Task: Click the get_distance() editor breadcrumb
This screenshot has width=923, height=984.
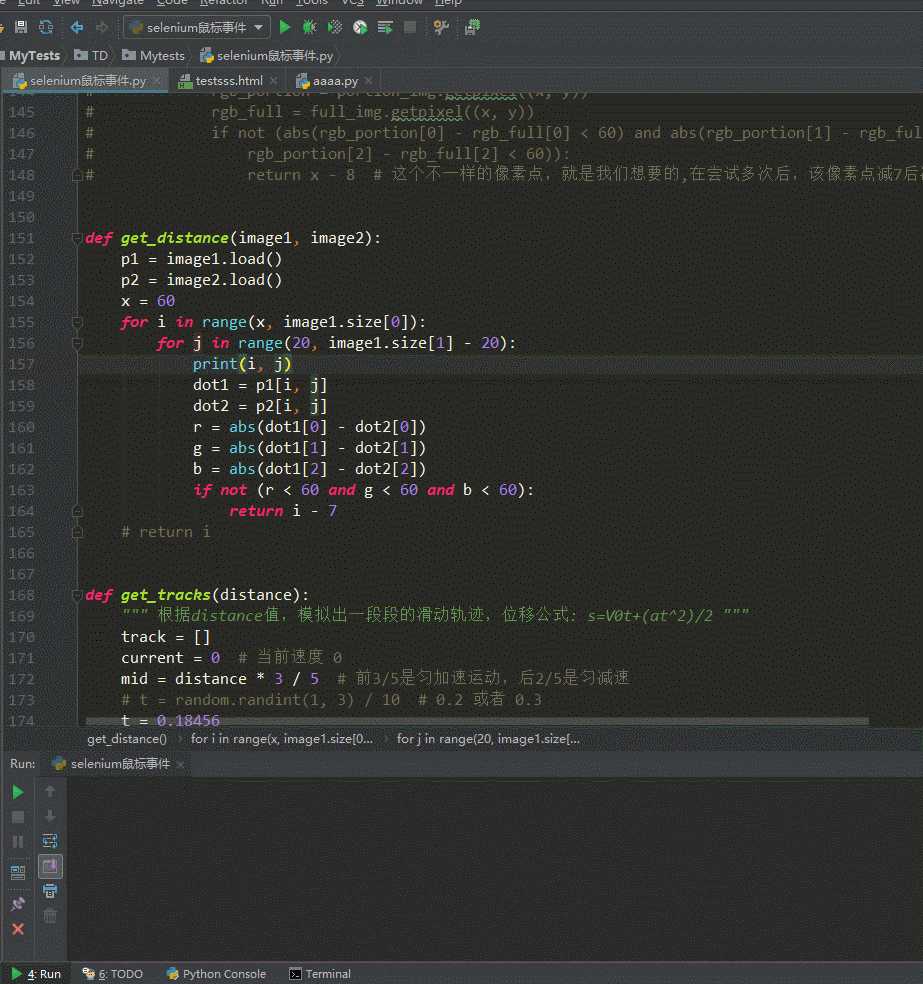Action: click(127, 739)
